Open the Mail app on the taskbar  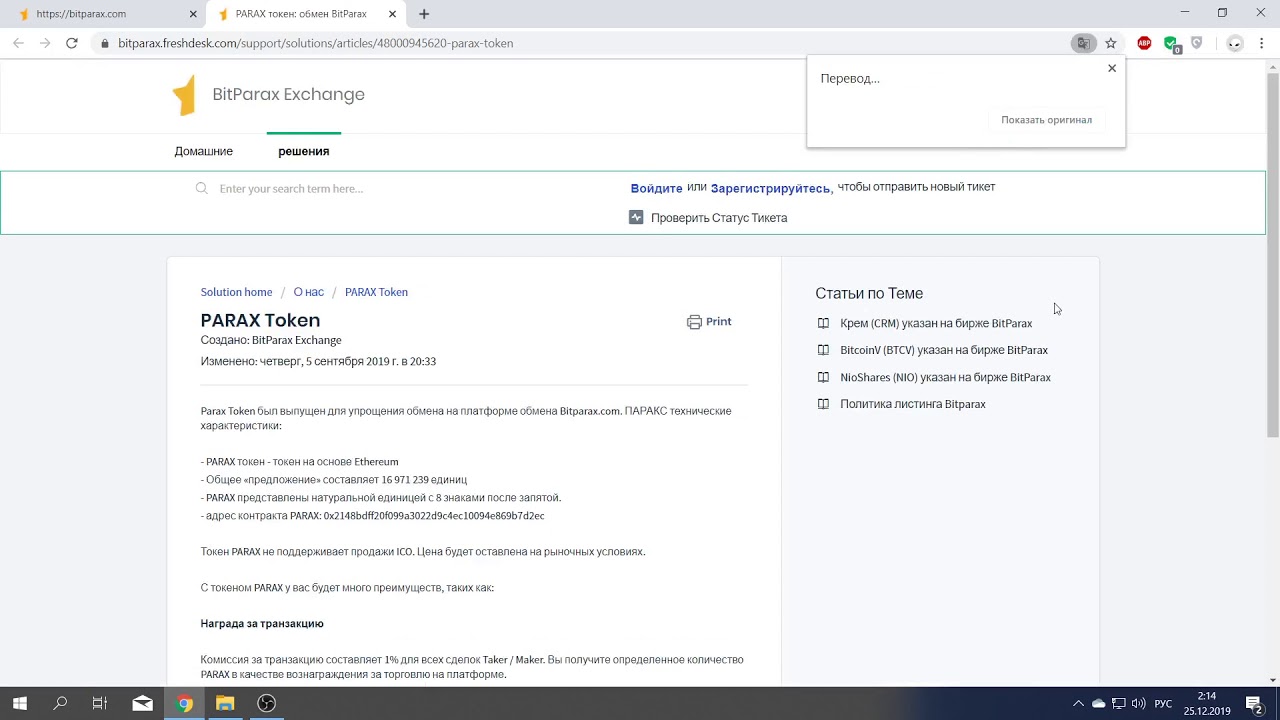tap(142, 703)
